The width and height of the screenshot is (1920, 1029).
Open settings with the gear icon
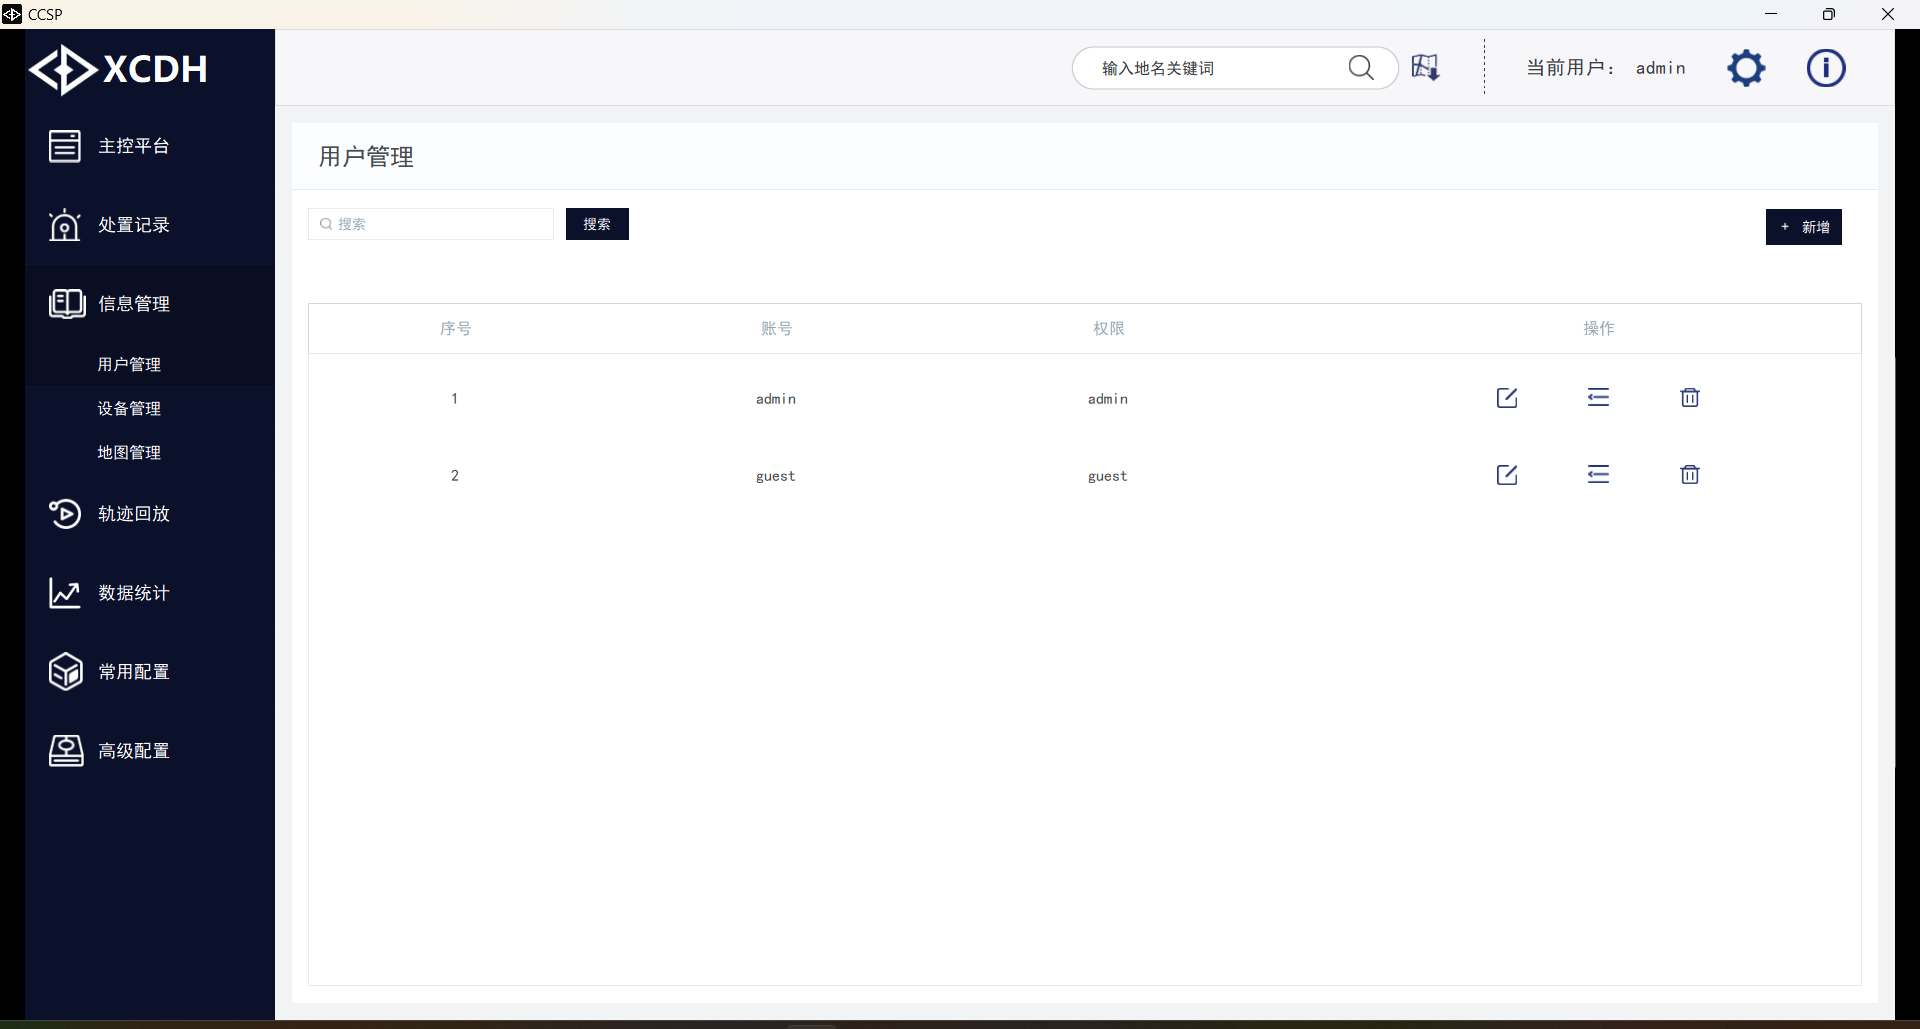[x=1746, y=68]
